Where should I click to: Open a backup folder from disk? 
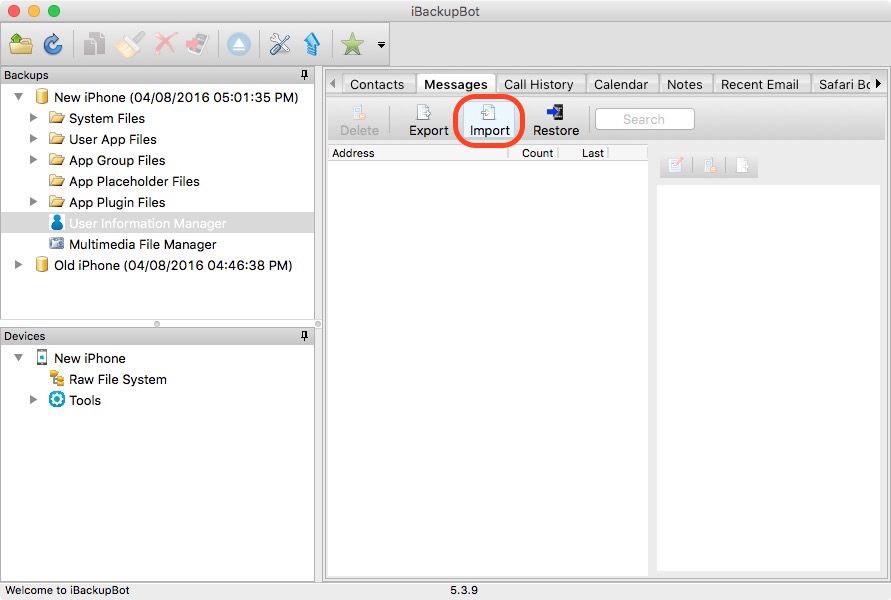point(20,43)
